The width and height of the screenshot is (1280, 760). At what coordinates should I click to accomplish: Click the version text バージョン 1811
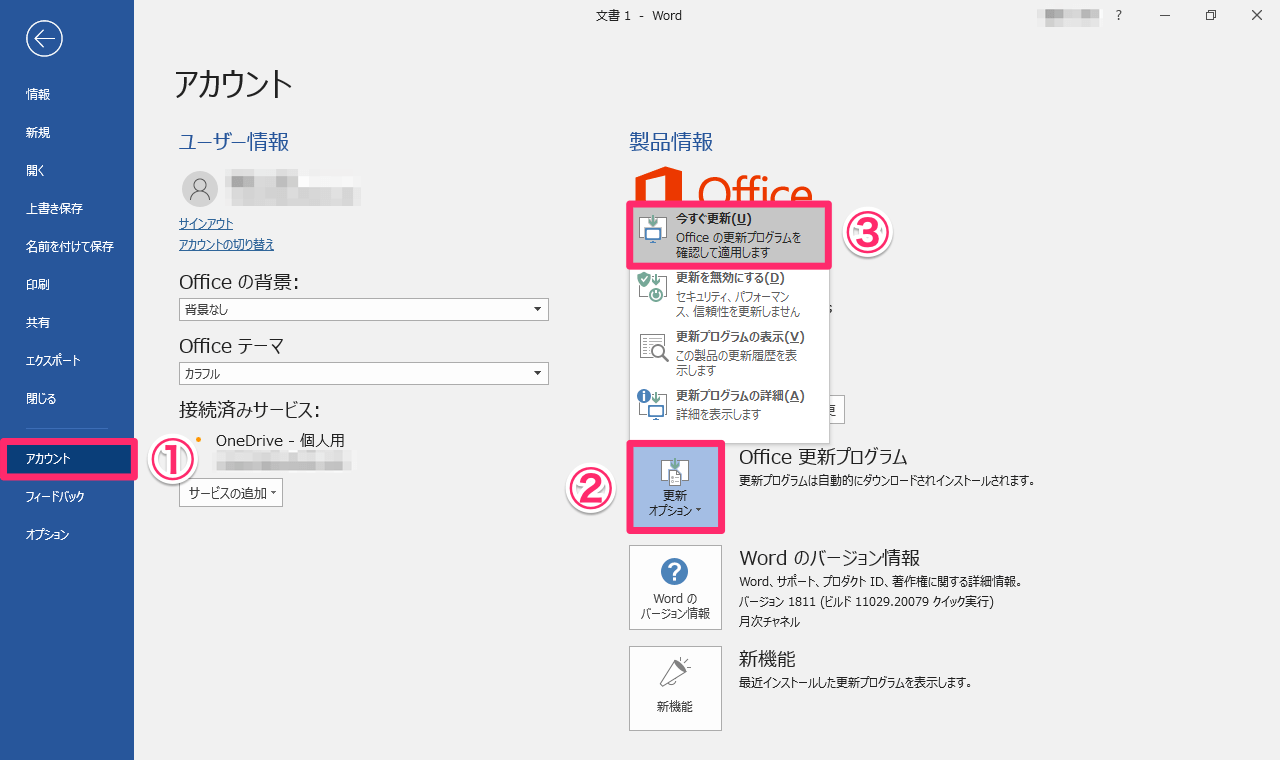[x=866, y=602]
